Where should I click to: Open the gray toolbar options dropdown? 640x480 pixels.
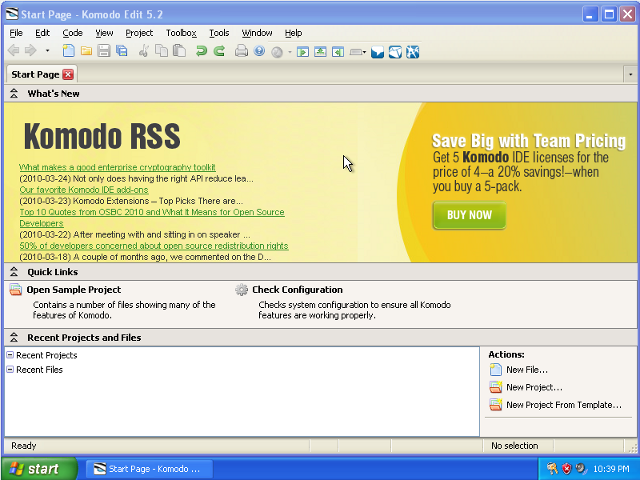tap(358, 52)
